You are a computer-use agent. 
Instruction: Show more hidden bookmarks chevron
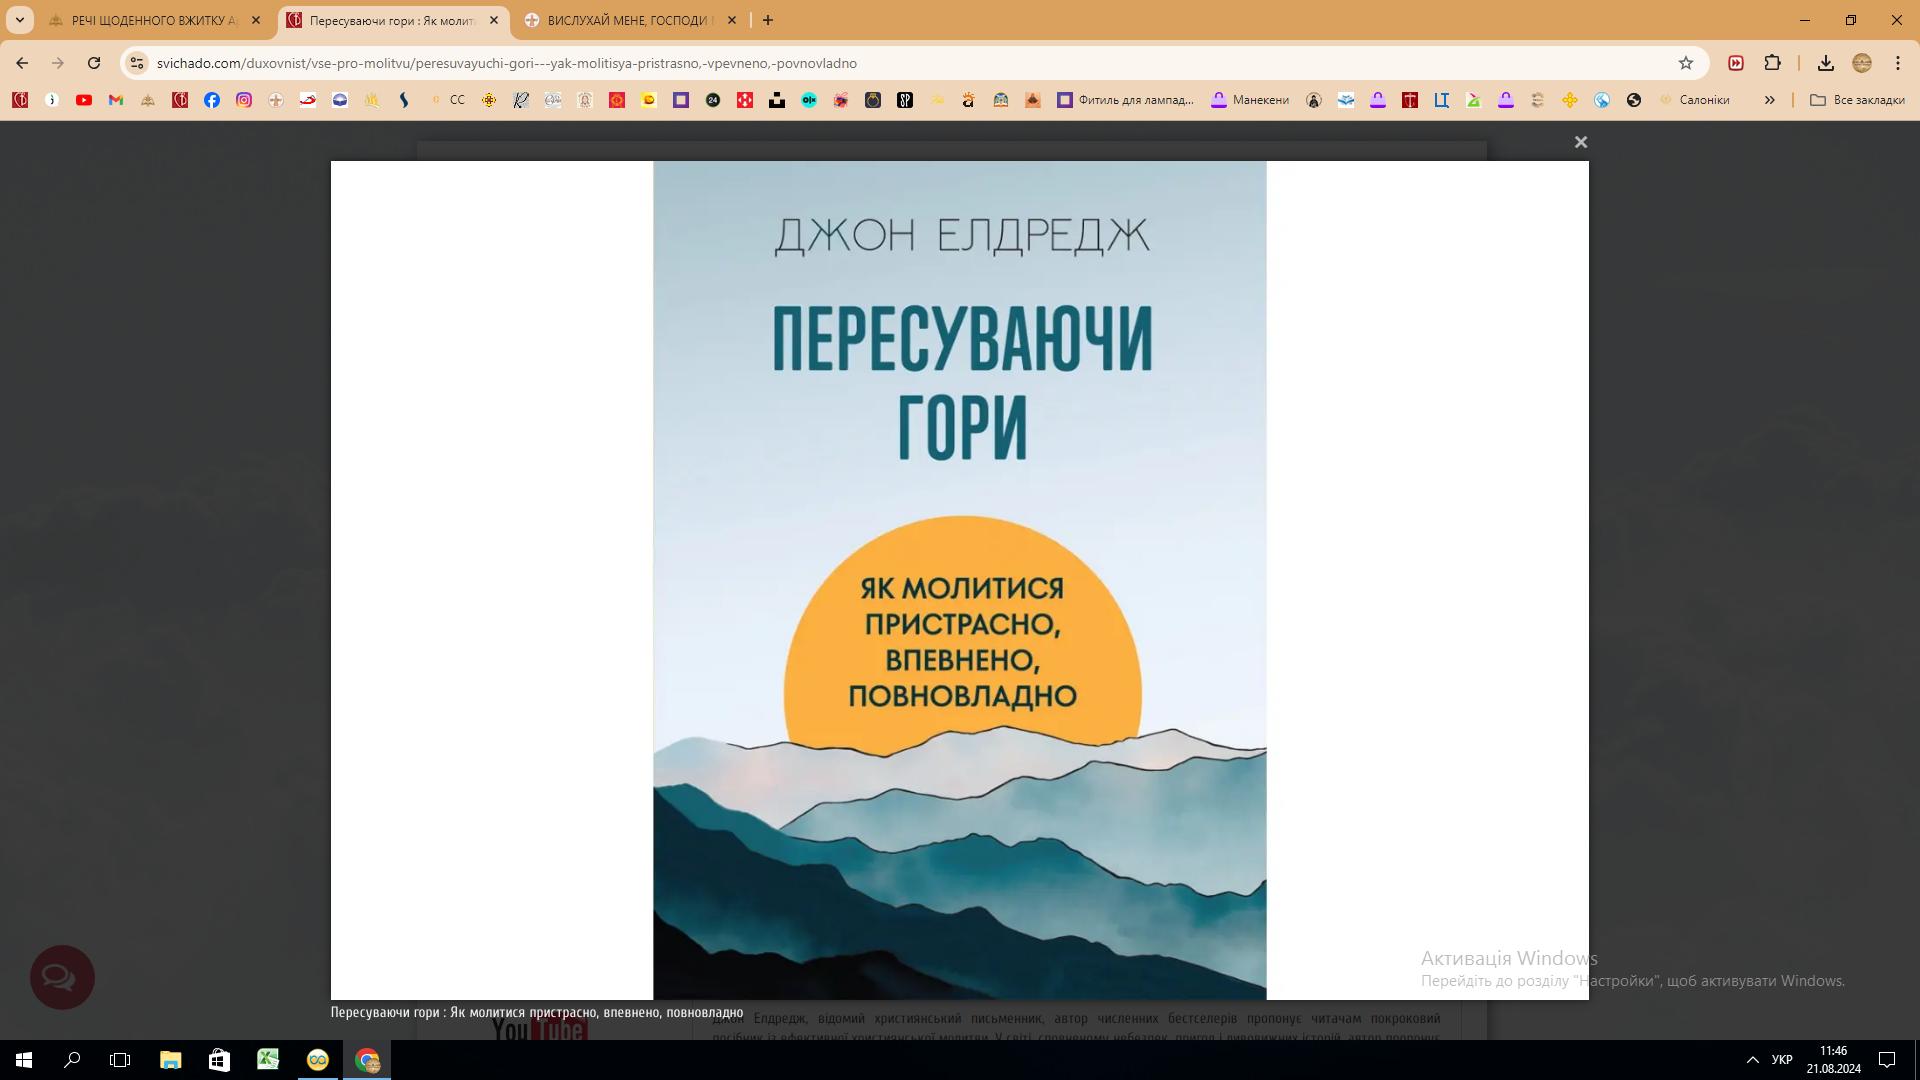click(x=1769, y=100)
